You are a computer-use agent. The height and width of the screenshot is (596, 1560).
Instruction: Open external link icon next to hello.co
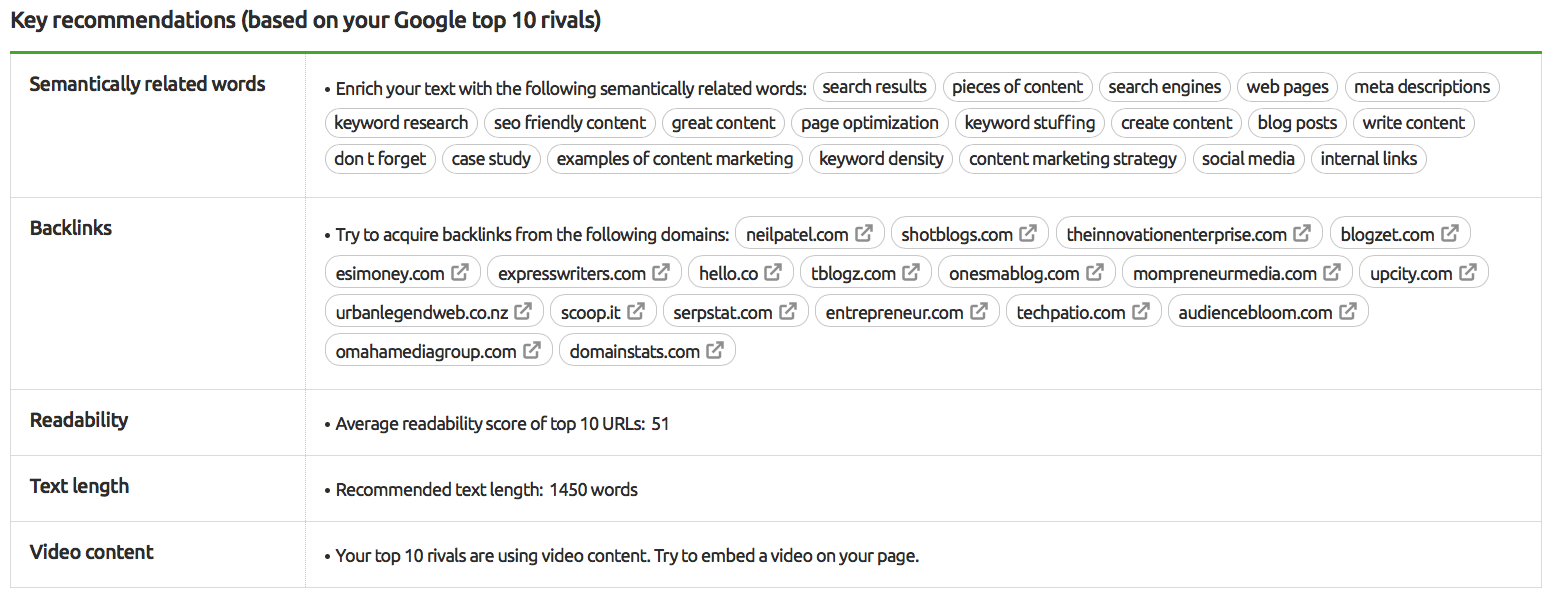coord(773,272)
